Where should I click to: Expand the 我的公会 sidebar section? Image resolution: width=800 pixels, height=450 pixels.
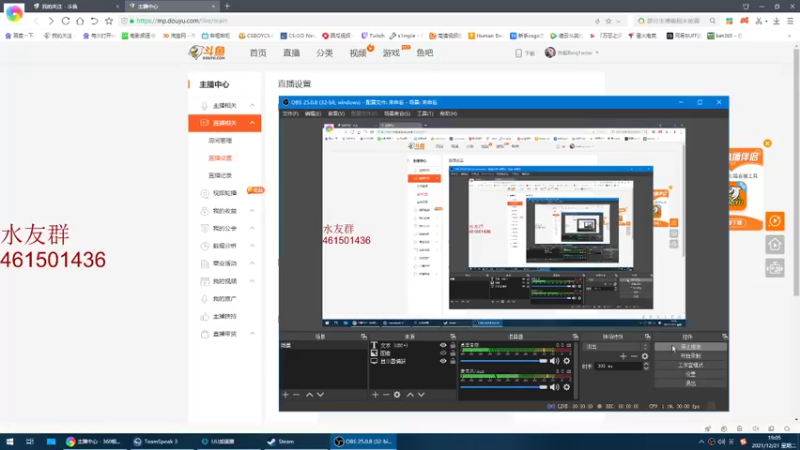[x=252, y=228]
